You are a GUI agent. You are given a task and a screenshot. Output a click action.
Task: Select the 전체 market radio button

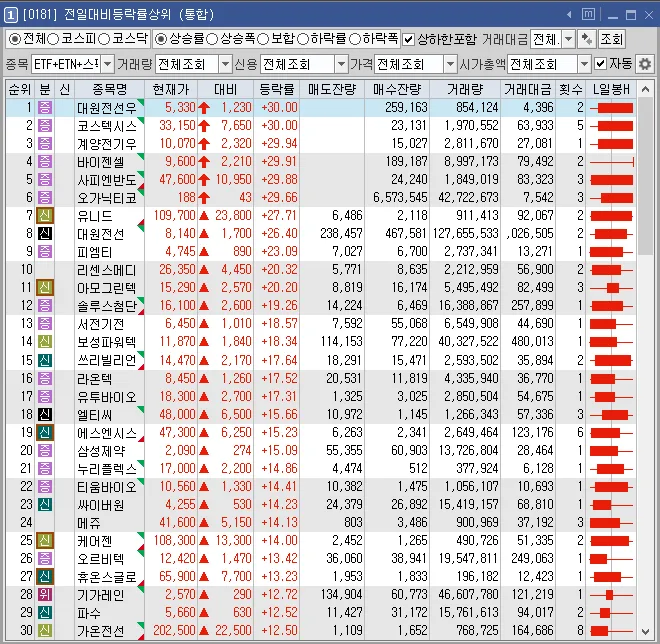[x=15, y=39]
